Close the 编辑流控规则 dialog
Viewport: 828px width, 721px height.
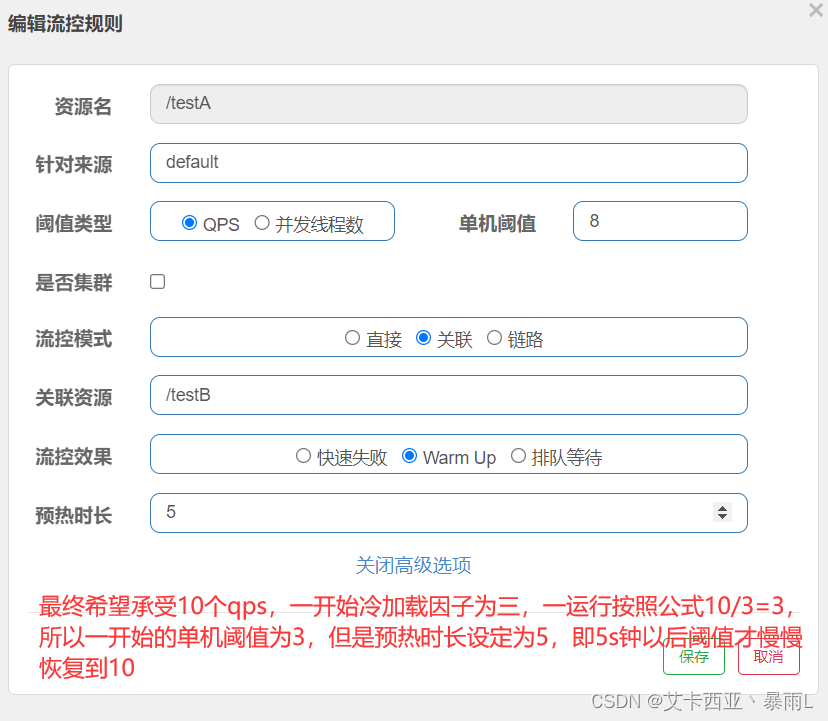pyautogui.click(x=816, y=10)
